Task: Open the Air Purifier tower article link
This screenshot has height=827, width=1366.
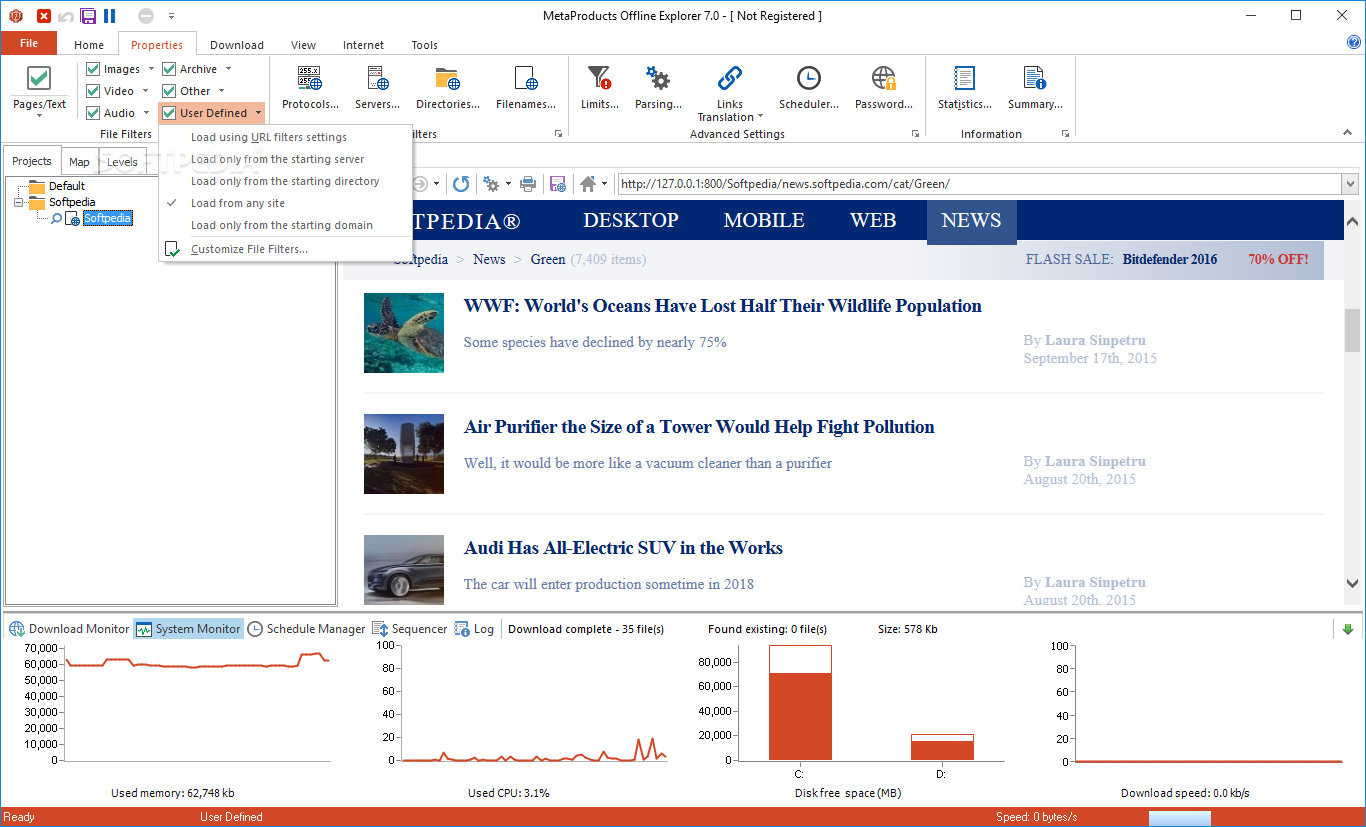Action: pos(699,427)
